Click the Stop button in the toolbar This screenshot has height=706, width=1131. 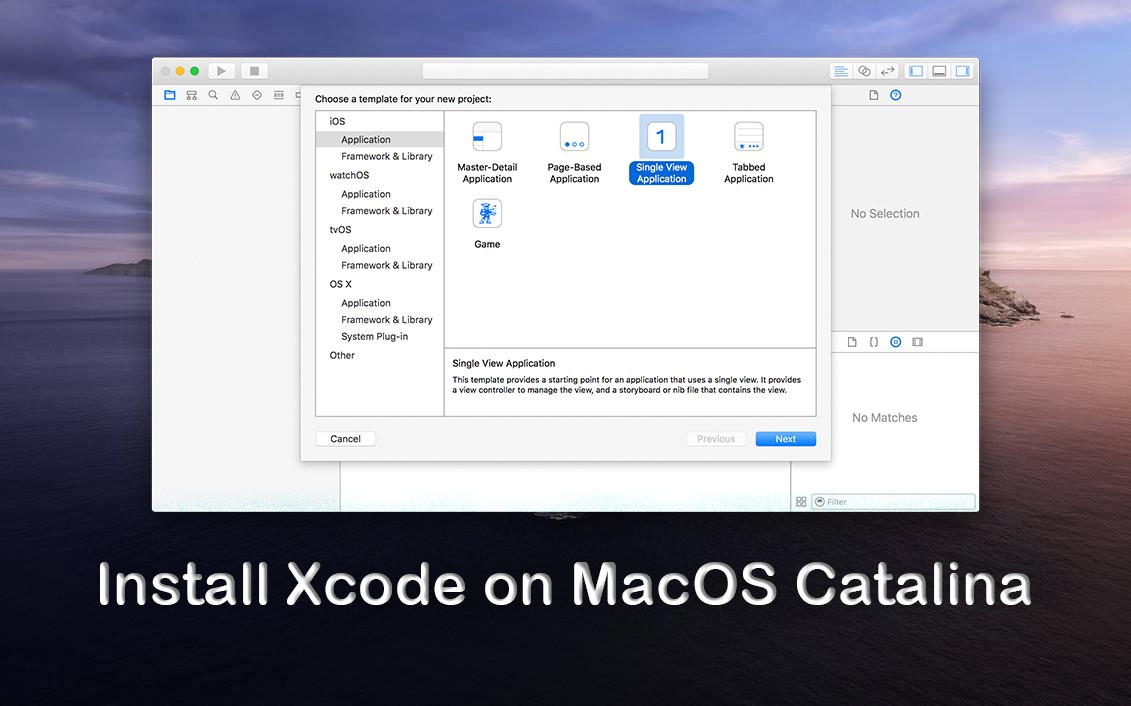coord(254,71)
